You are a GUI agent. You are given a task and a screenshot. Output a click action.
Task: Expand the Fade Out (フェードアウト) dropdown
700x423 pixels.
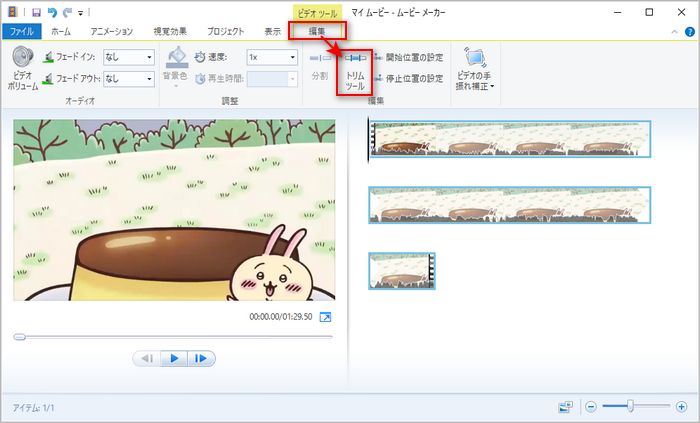(x=149, y=78)
